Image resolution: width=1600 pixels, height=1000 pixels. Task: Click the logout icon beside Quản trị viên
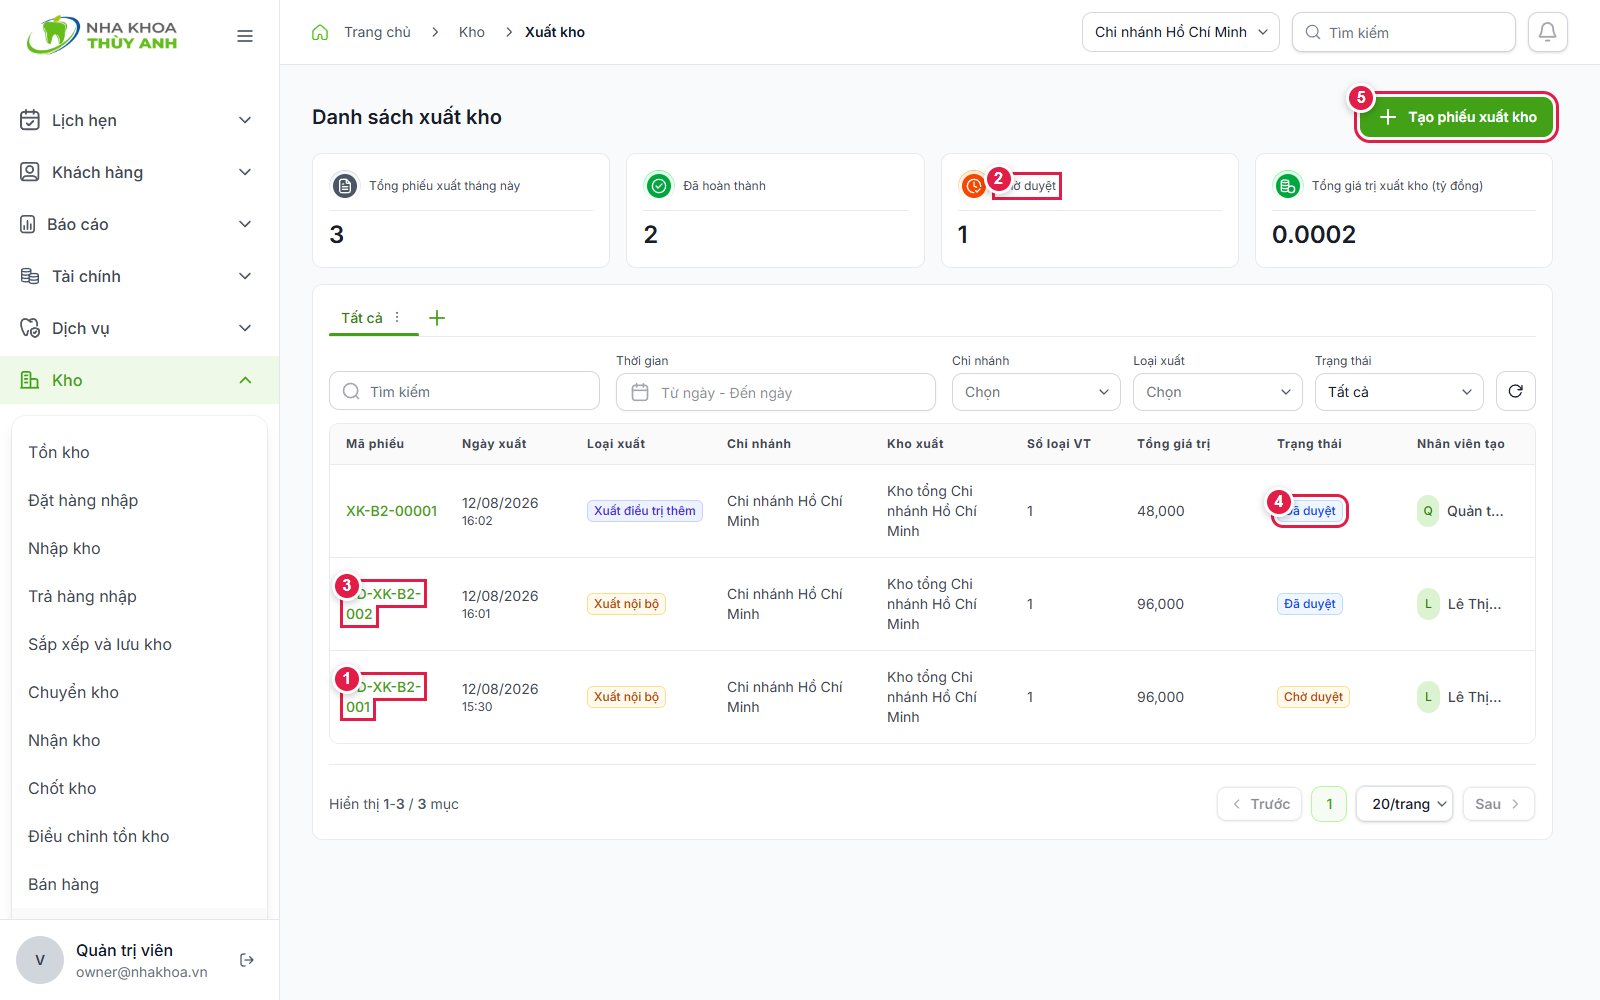point(247,960)
